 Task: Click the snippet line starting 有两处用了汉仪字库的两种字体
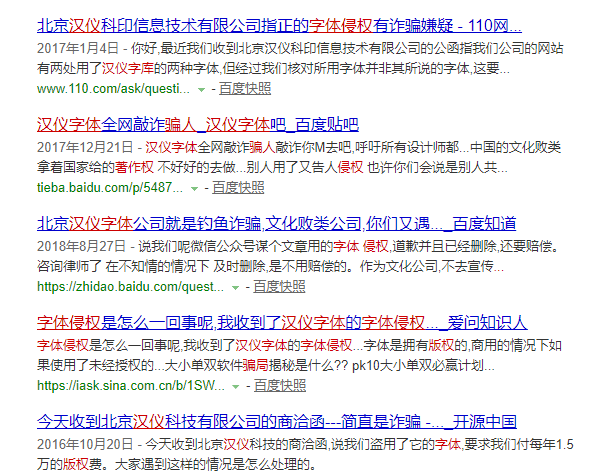[273, 68]
